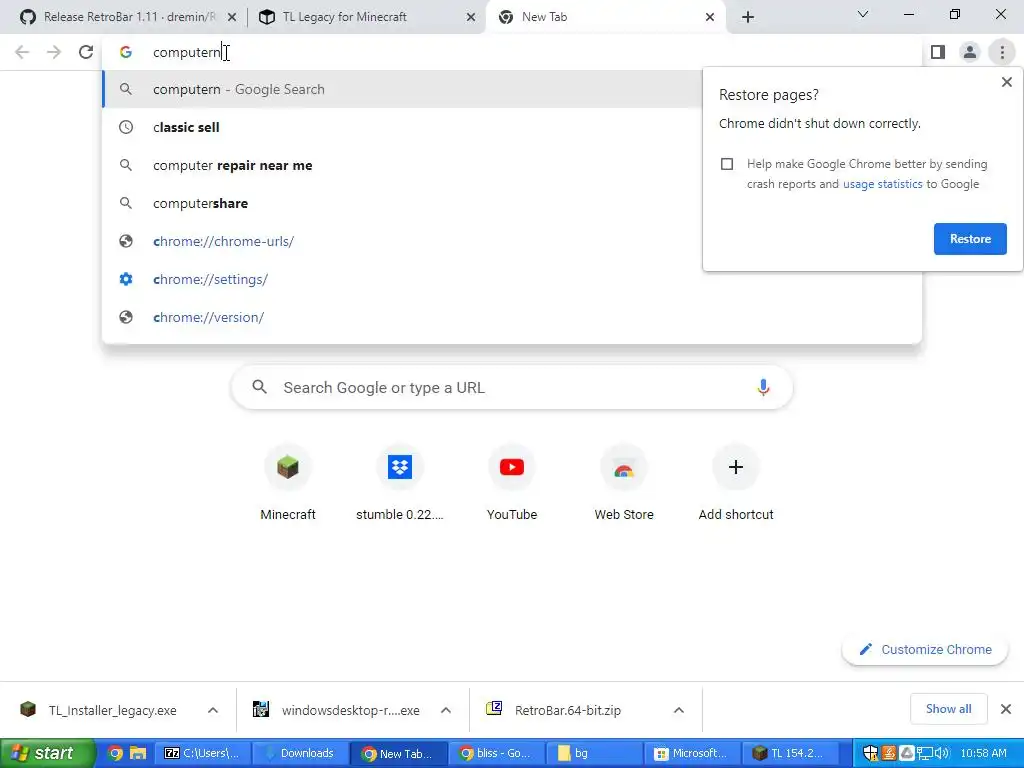Expand windowsdesktop-r....exe download options
This screenshot has width=1024, height=768.
click(445, 710)
